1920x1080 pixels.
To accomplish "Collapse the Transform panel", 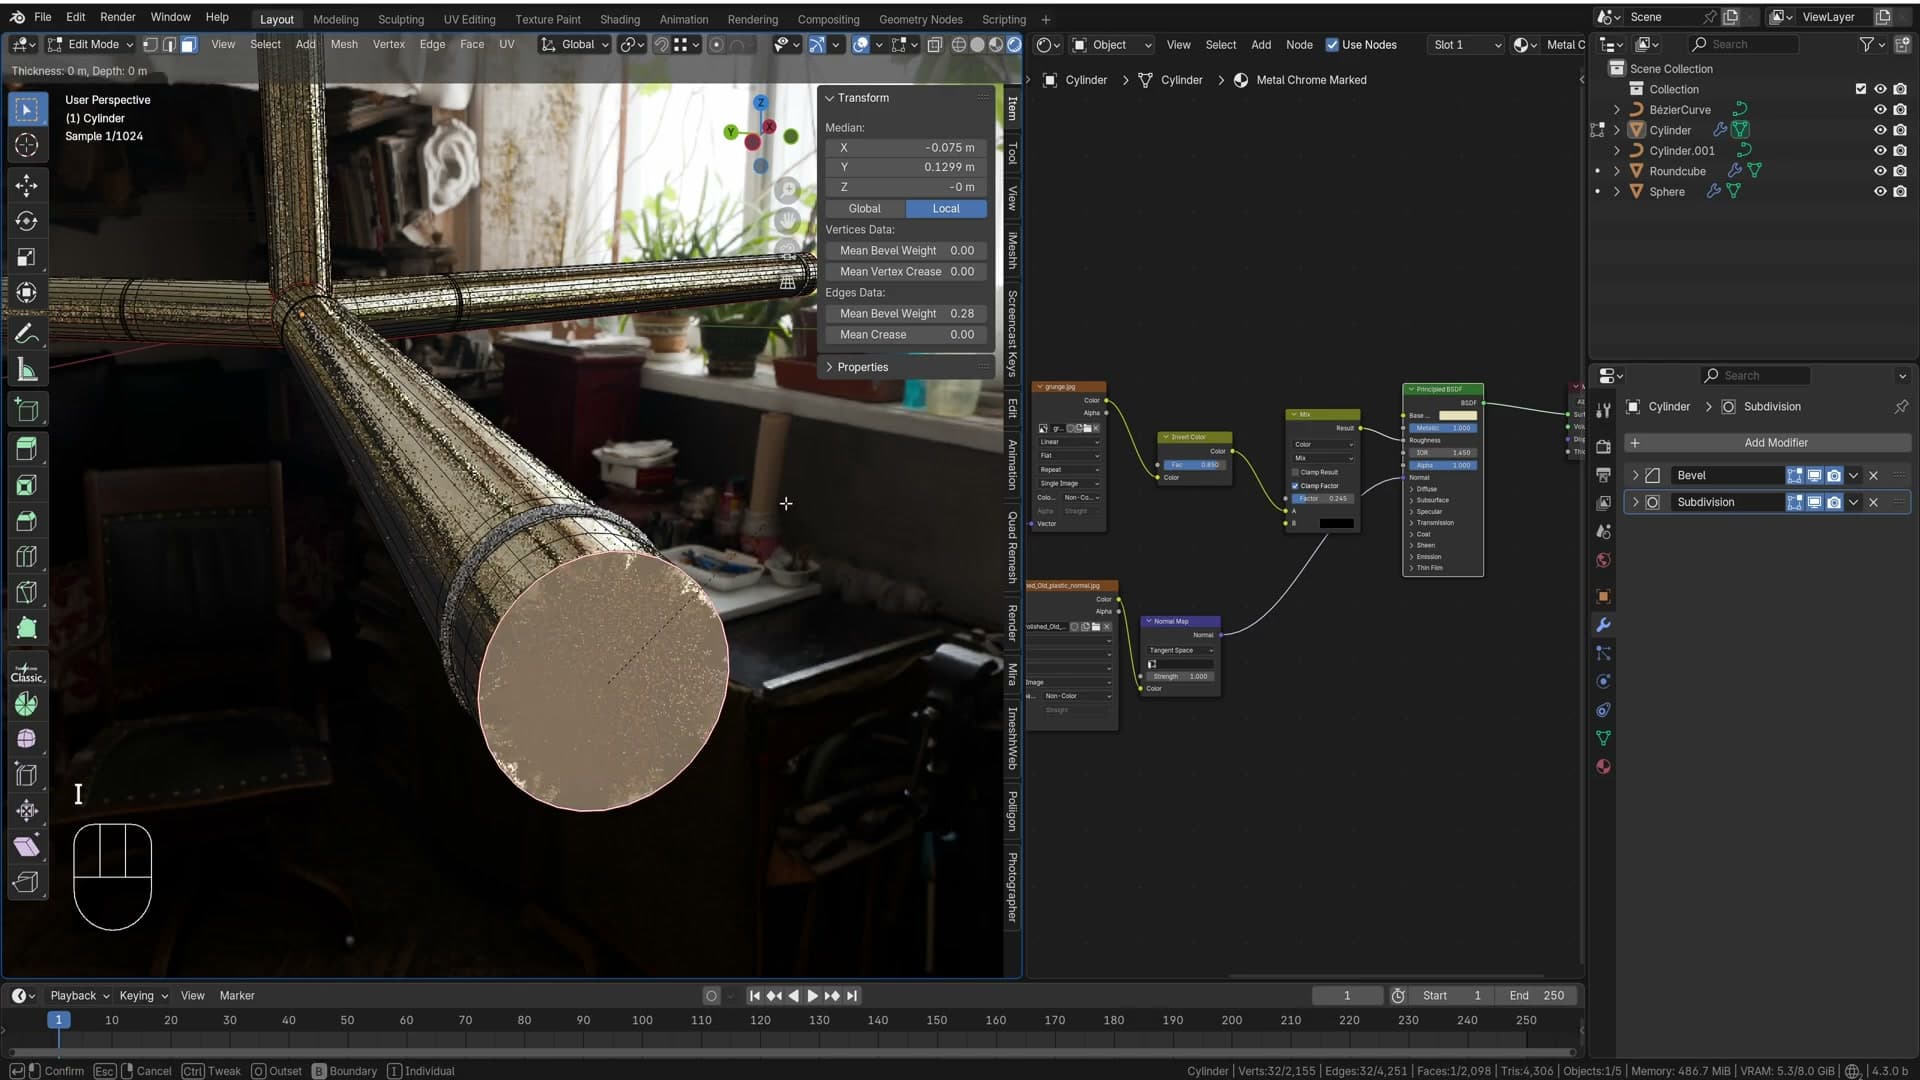I will point(829,98).
